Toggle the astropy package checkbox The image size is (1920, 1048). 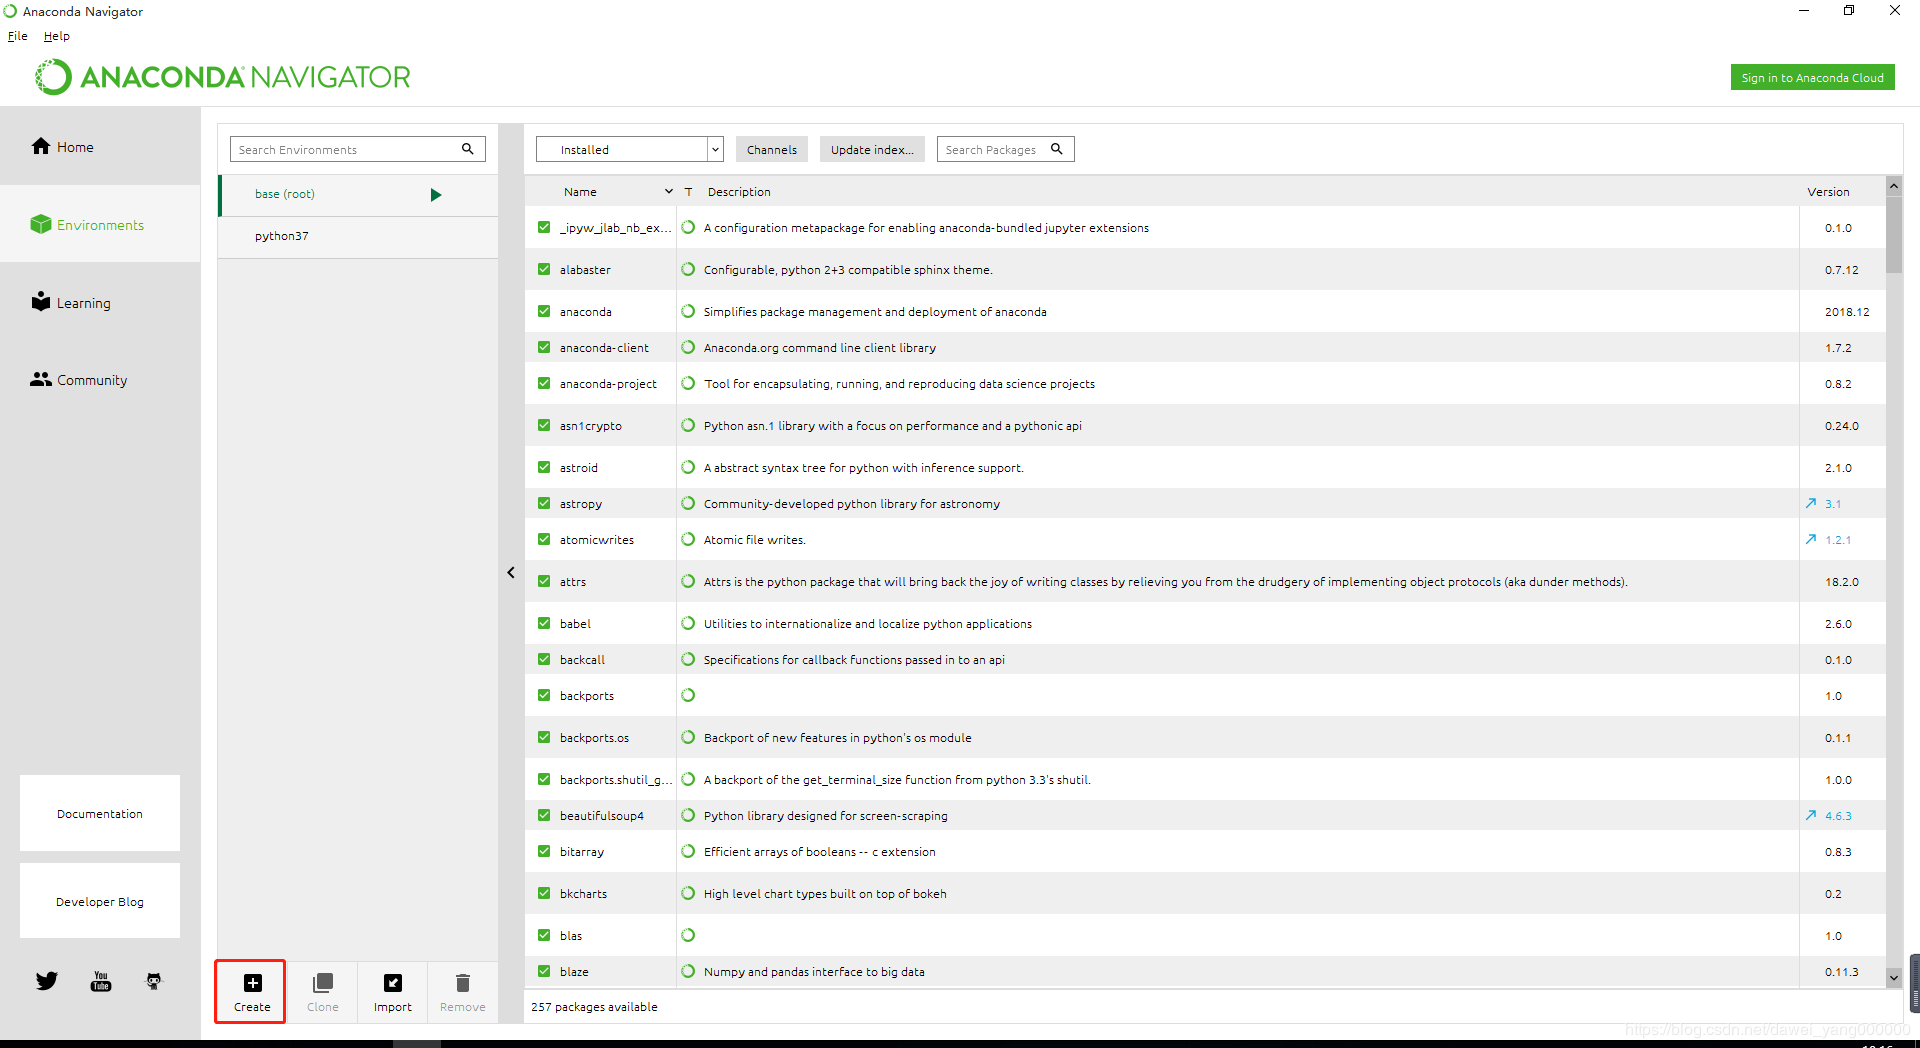click(x=544, y=503)
